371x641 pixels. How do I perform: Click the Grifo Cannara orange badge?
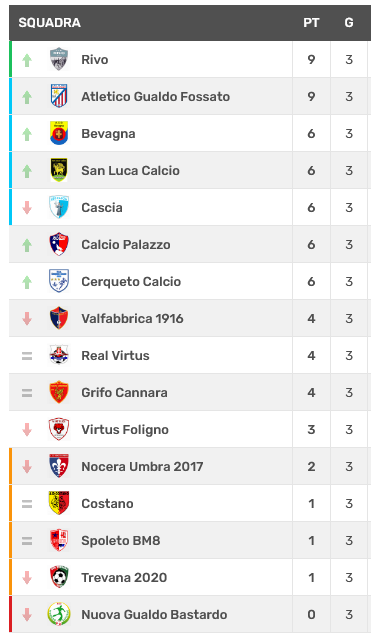pyautogui.click(x=59, y=392)
